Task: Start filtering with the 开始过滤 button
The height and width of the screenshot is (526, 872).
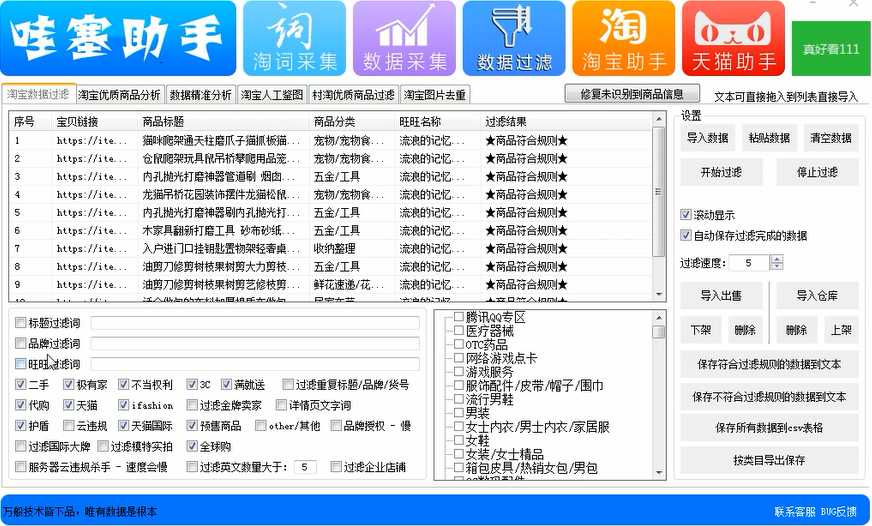Action: pyautogui.click(x=721, y=172)
